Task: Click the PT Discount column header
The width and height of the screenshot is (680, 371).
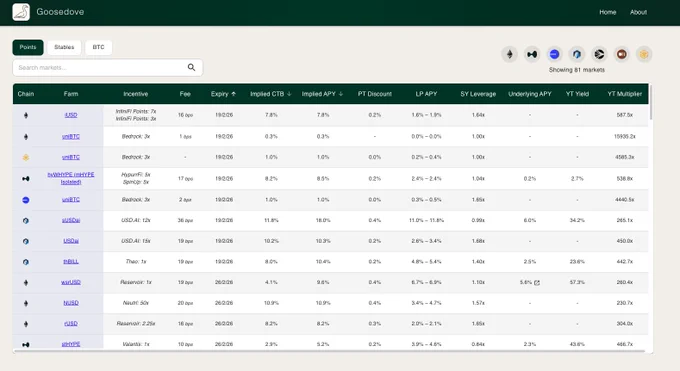Action: click(x=375, y=94)
